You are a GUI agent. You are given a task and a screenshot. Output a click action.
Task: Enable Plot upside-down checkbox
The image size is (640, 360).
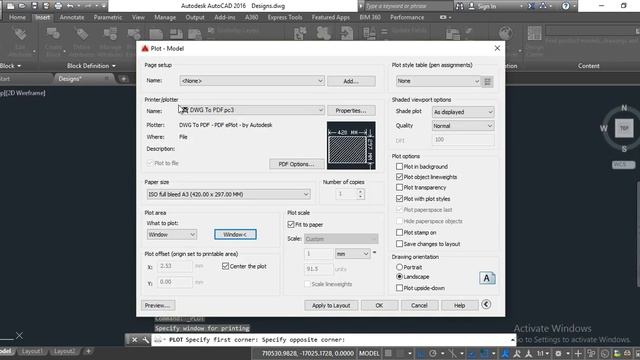(399, 288)
